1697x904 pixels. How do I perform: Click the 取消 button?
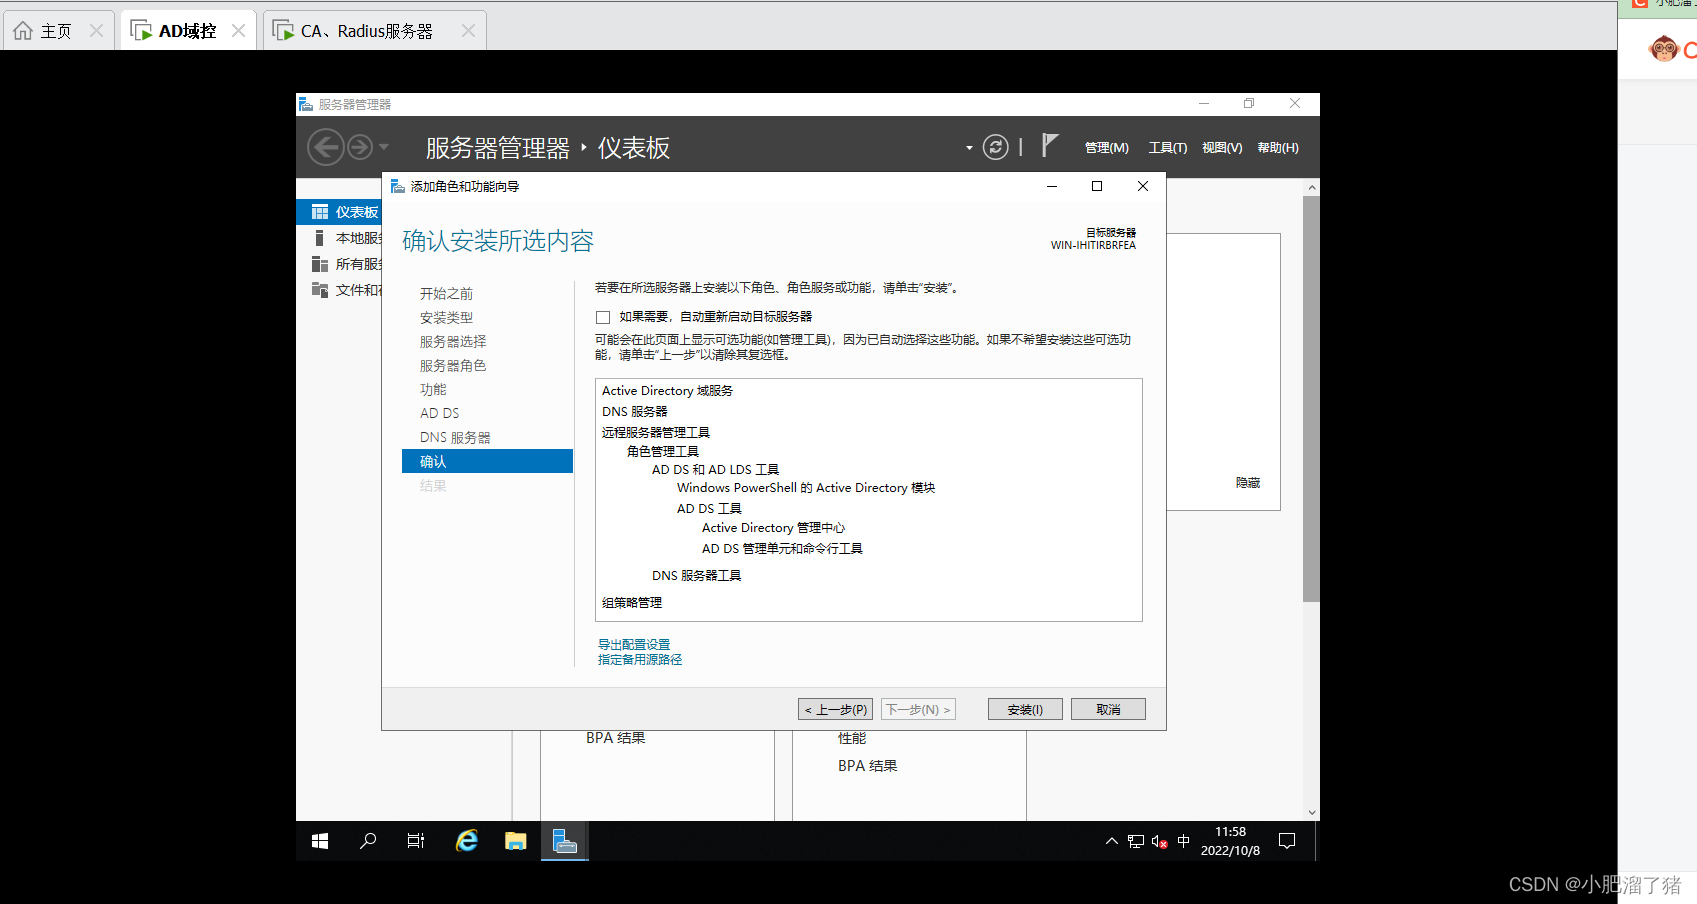pos(1108,709)
